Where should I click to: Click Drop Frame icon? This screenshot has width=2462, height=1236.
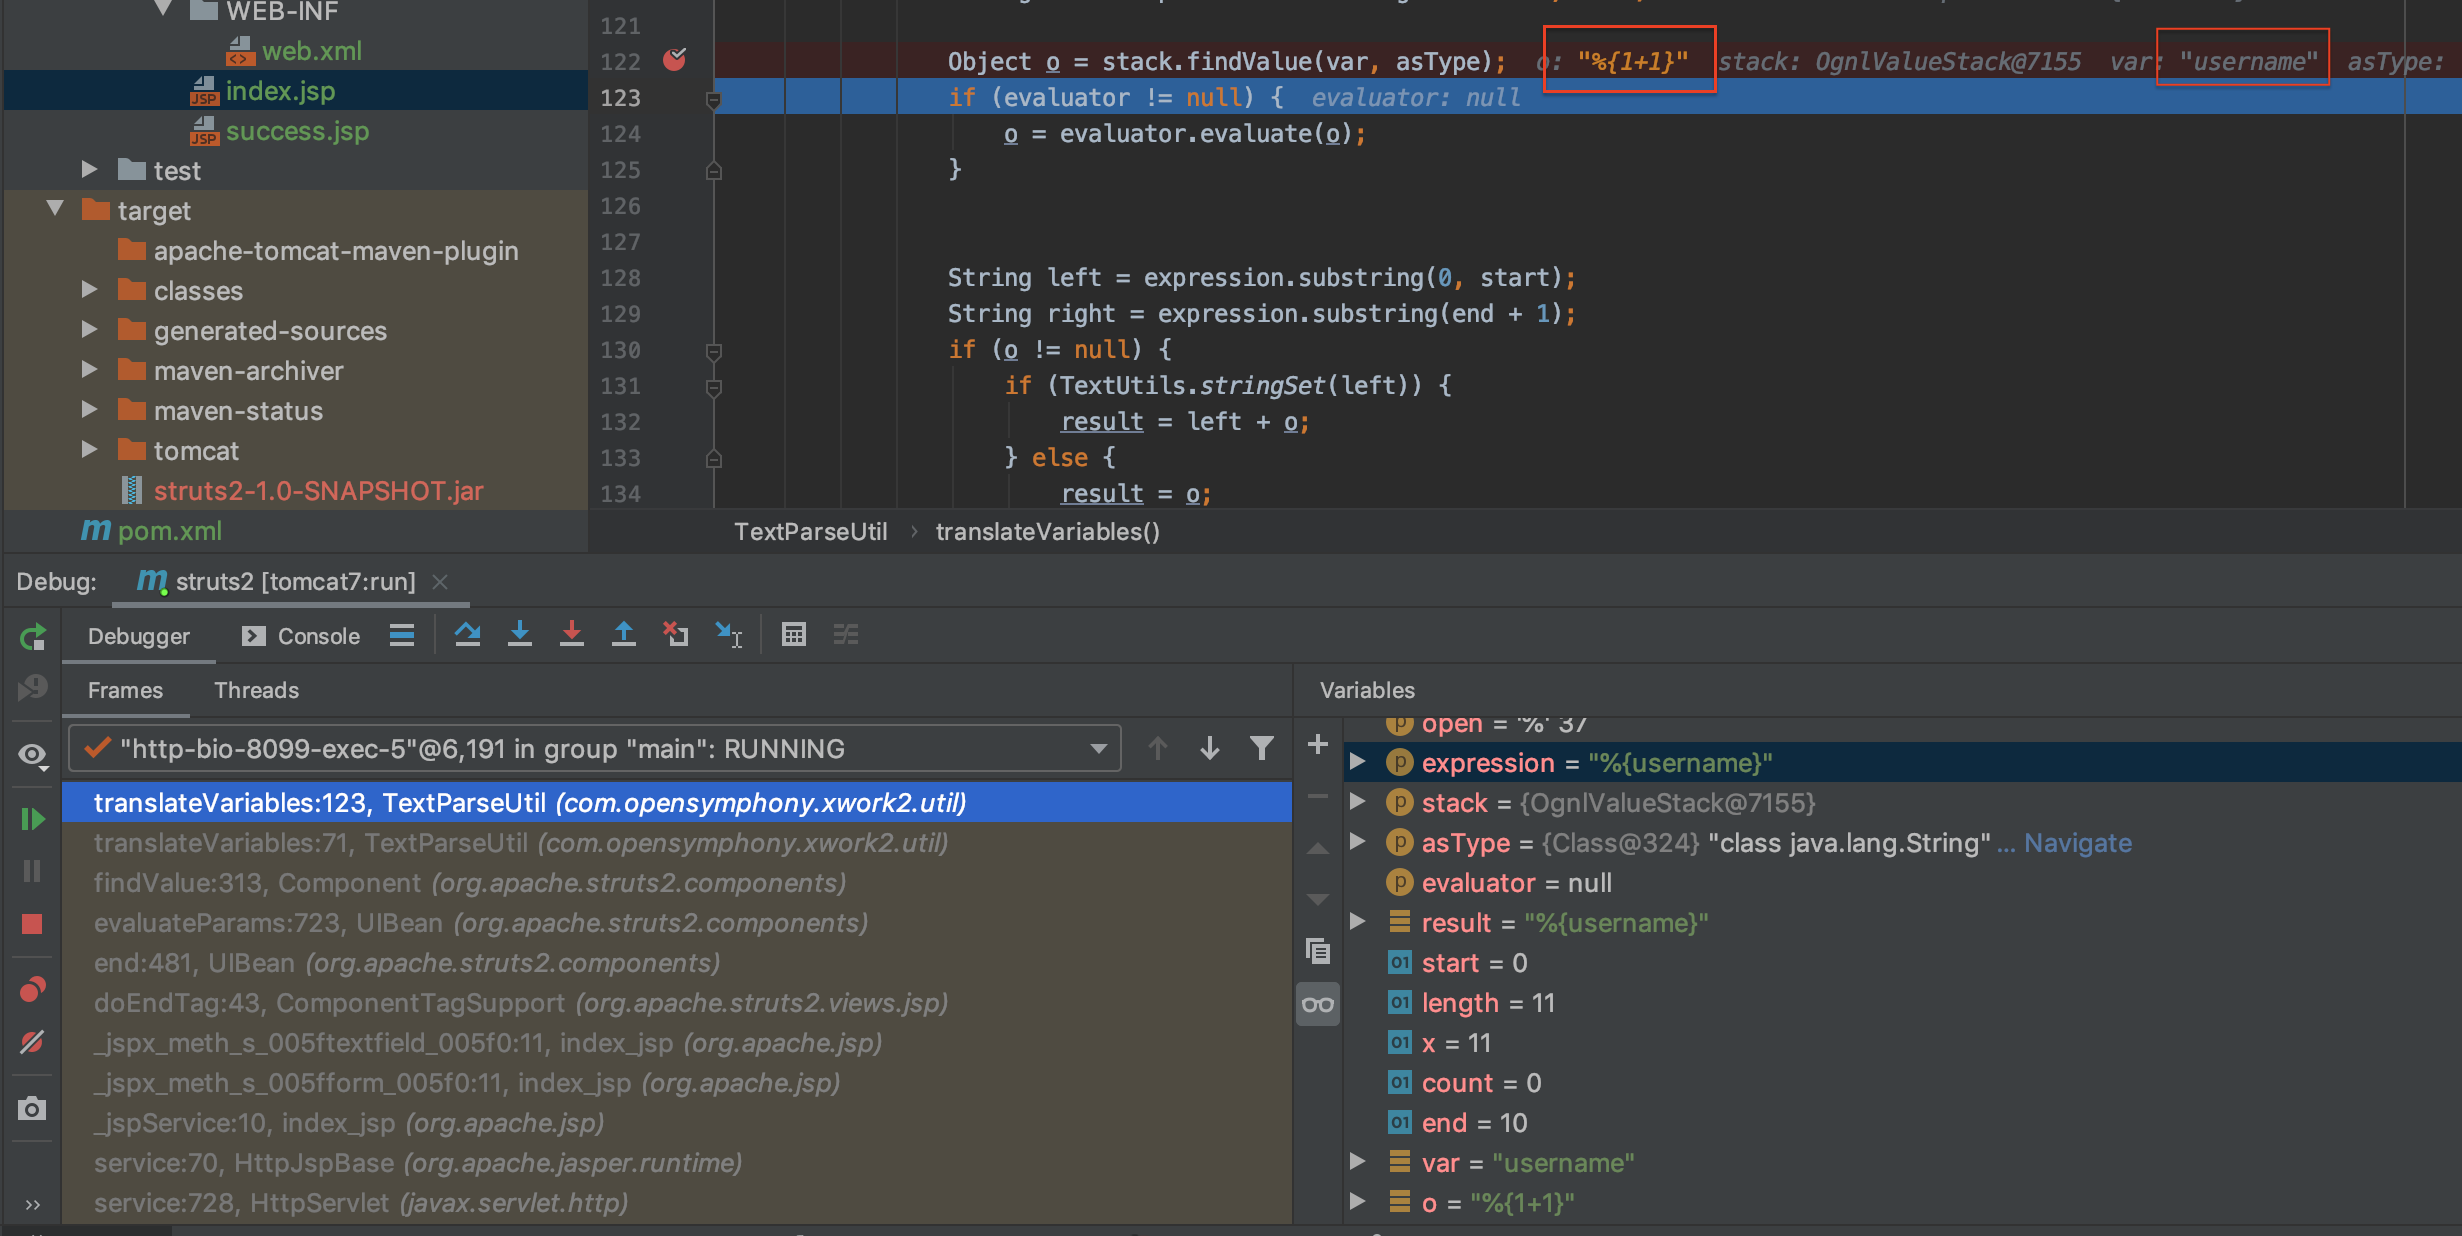click(676, 634)
